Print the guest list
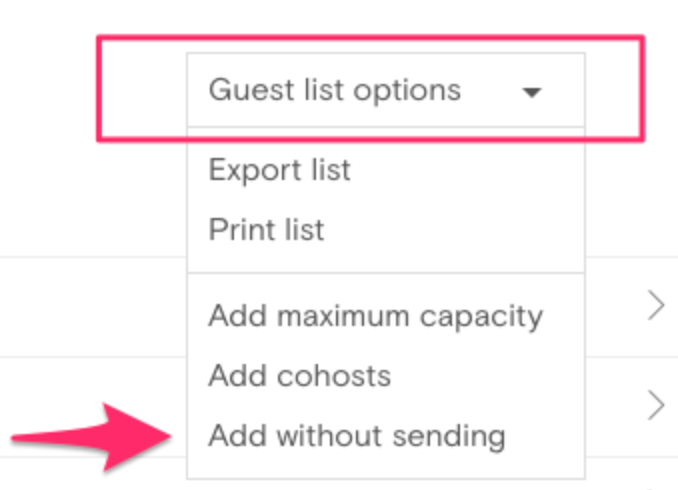678x490 pixels. click(x=267, y=230)
